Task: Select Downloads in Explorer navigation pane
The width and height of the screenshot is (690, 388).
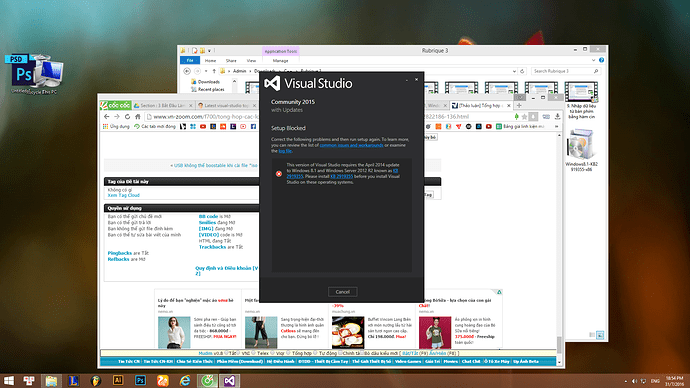Action: tap(205, 82)
